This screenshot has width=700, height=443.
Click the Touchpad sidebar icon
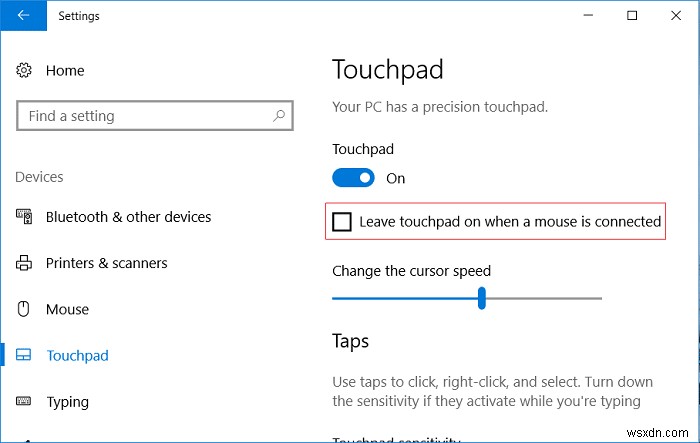tap(25, 355)
